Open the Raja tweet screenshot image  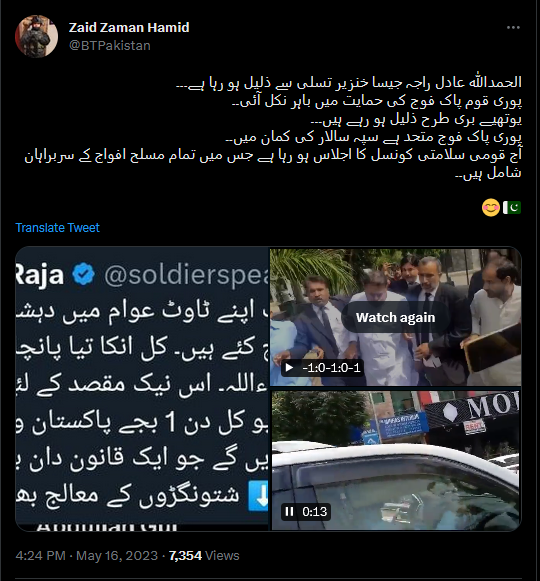pyautogui.click(x=142, y=389)
